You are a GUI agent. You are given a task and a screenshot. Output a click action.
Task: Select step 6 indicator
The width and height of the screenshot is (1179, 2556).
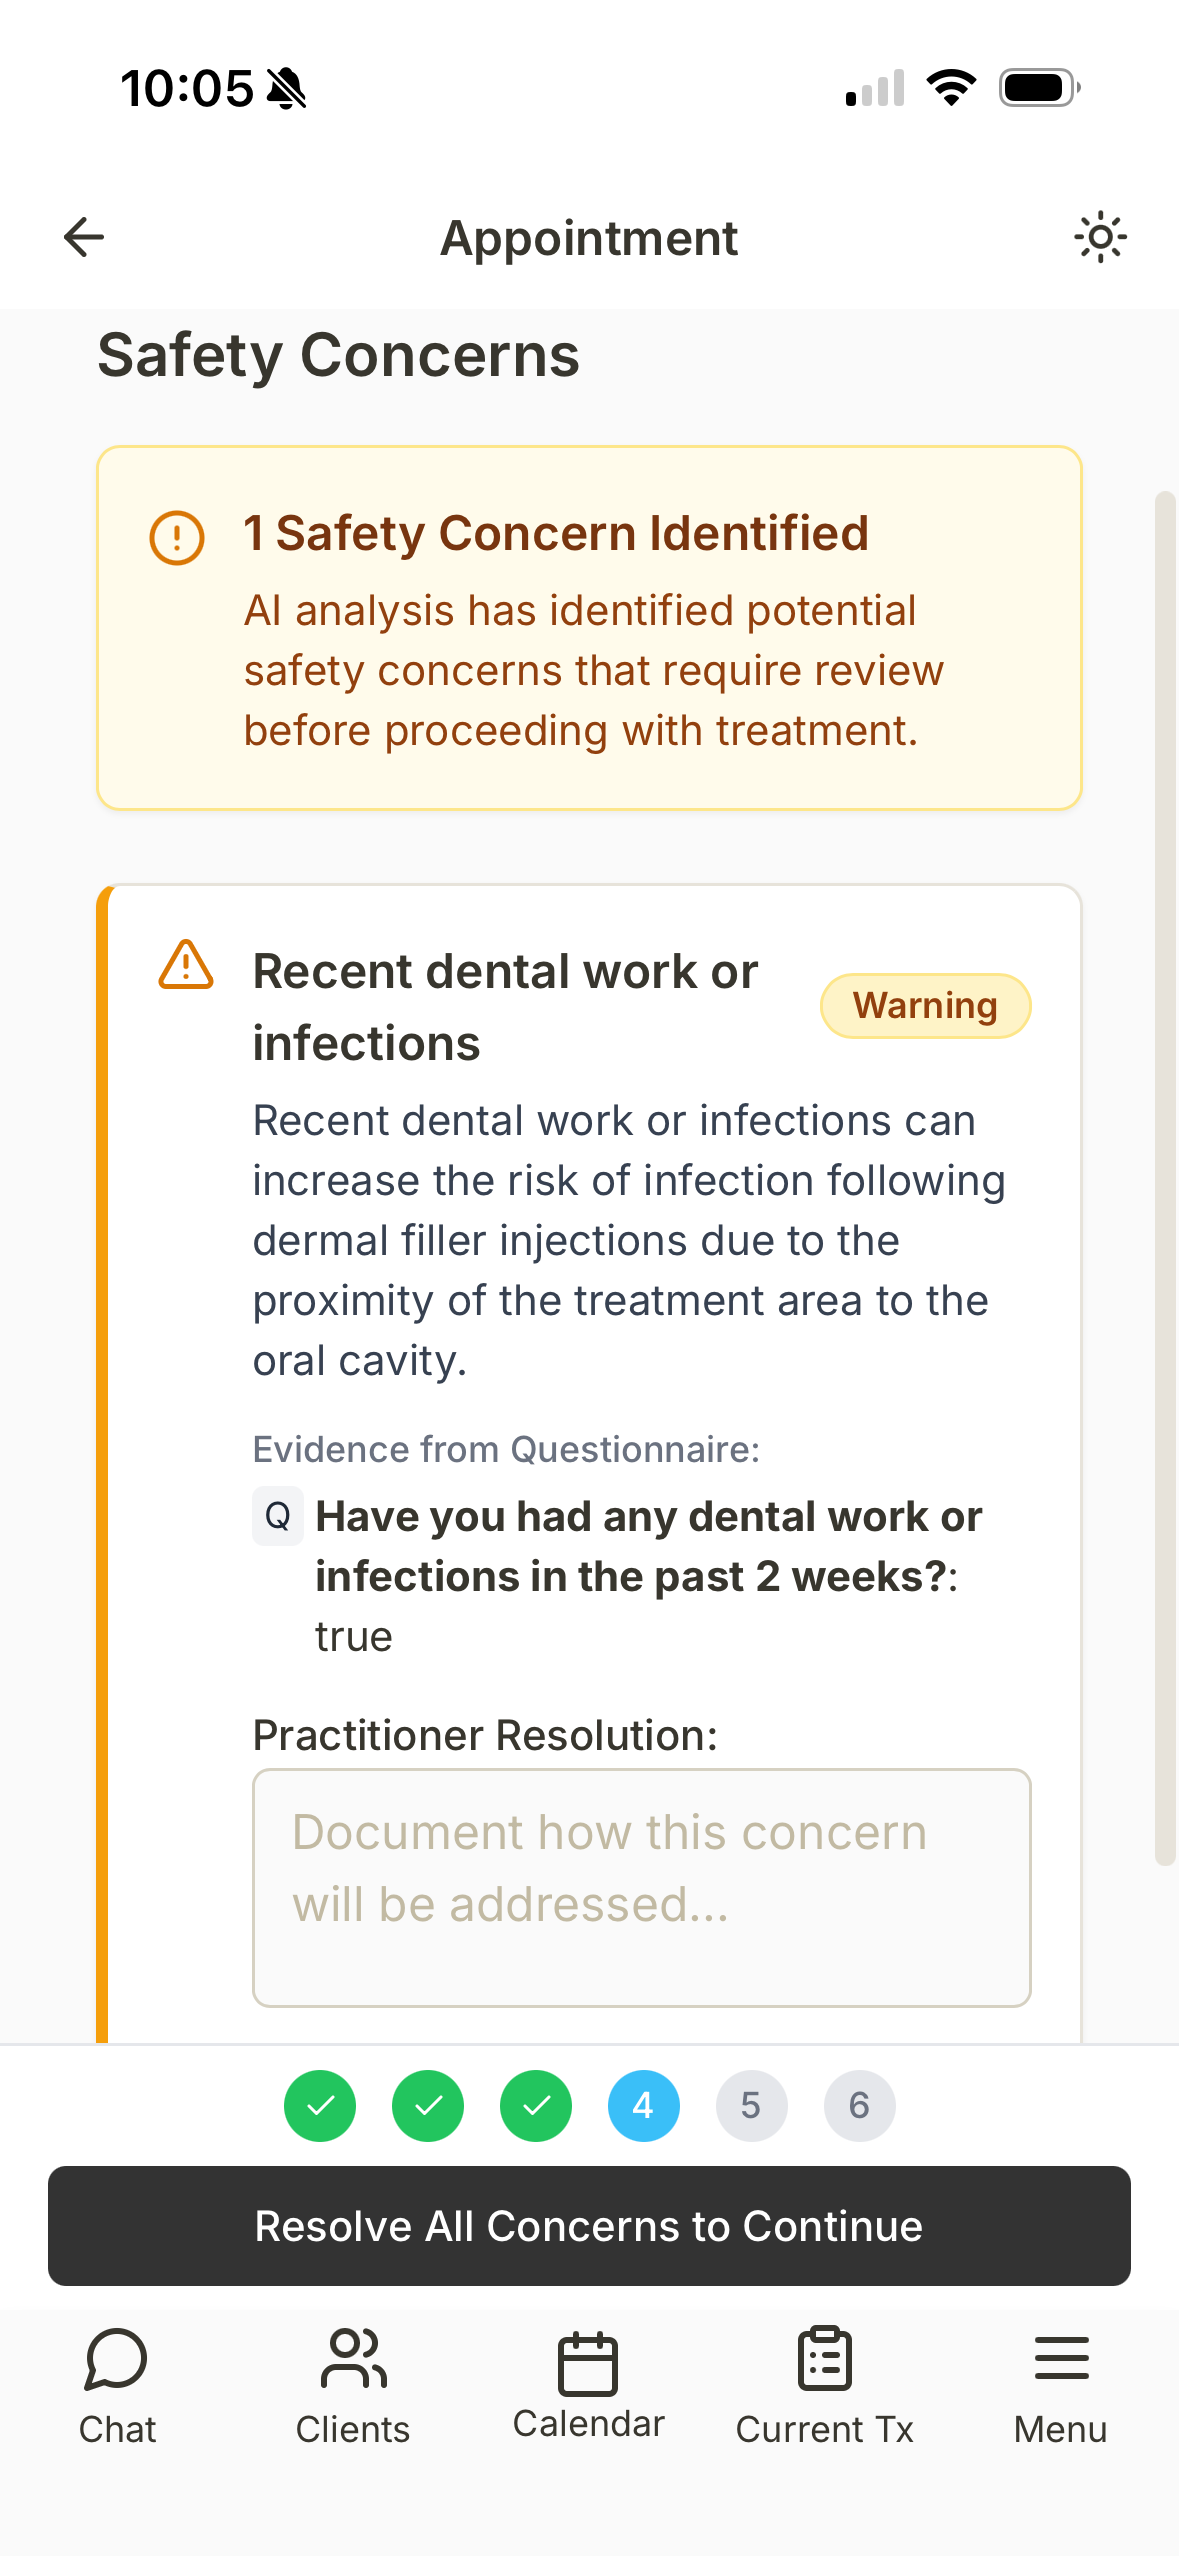point(859,2105)
